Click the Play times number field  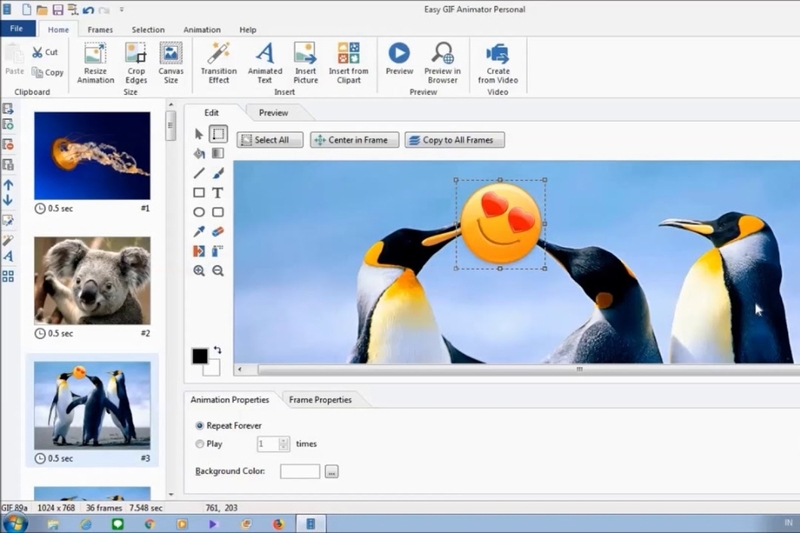point(268,444)
